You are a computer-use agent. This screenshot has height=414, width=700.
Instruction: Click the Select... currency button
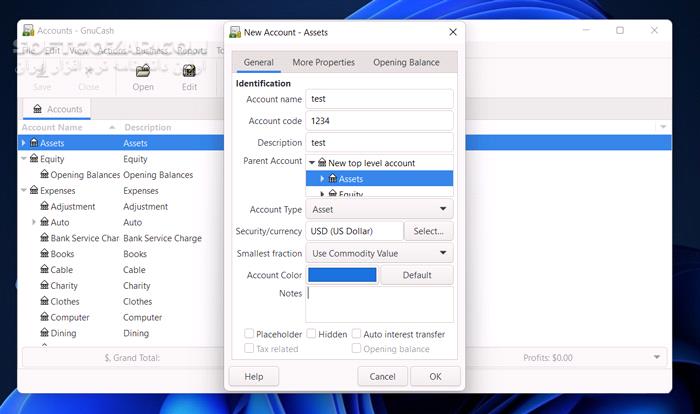coord(428,231)
